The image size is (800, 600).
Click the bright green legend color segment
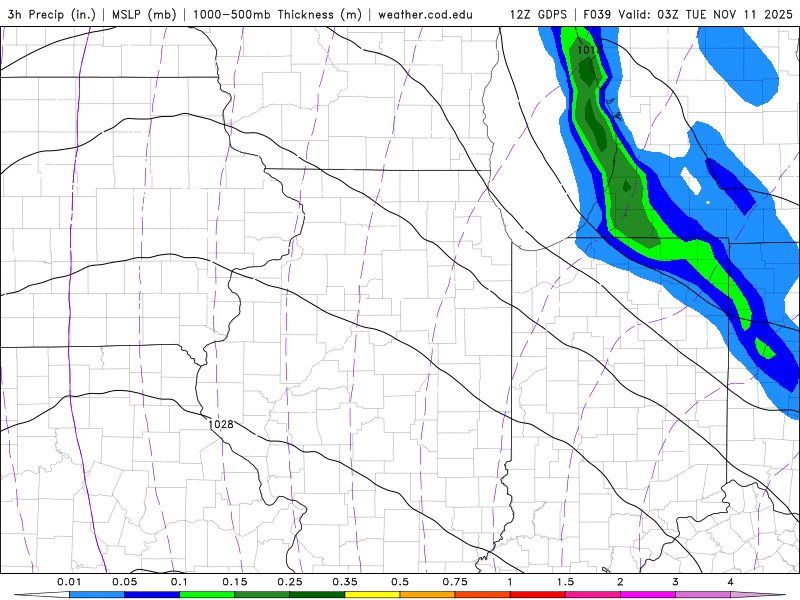click(207, 595)
